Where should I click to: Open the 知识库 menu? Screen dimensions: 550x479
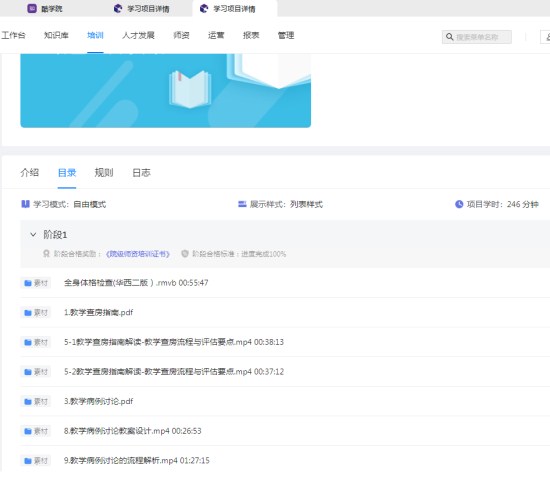click(x=56, y=35)
